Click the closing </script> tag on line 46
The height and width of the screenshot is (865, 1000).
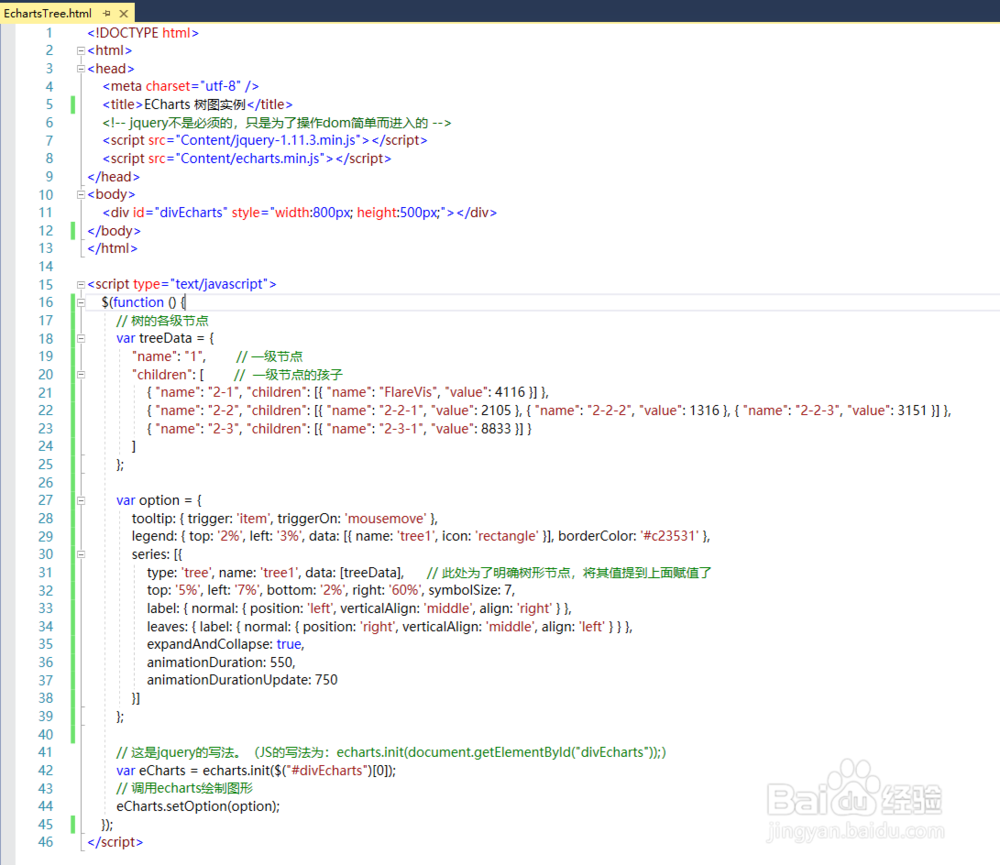(x=115, y=842)
